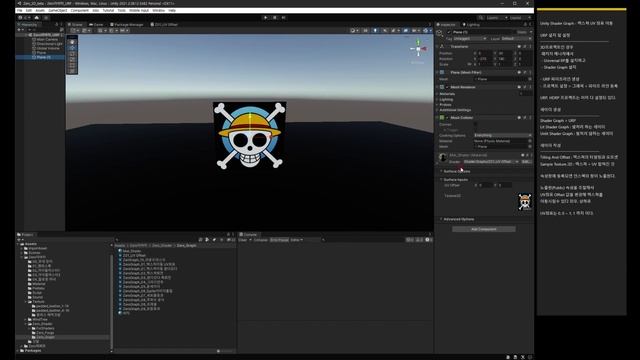Open the Transform component context menu icon
Screen dimensions: 640x360
point(530,47)
